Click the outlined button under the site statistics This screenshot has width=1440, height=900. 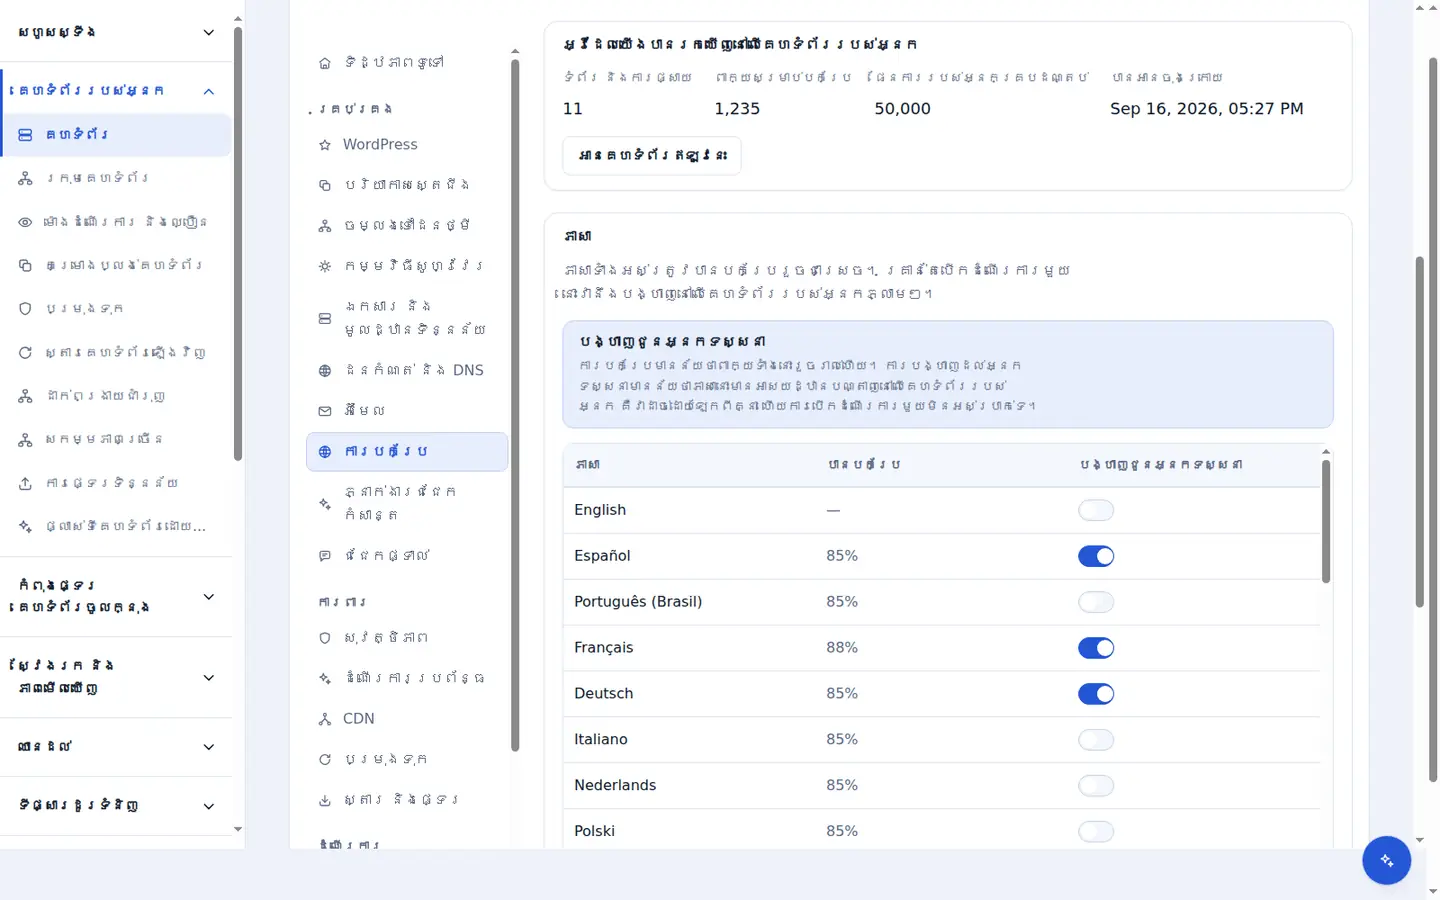(x=652, y=156)
